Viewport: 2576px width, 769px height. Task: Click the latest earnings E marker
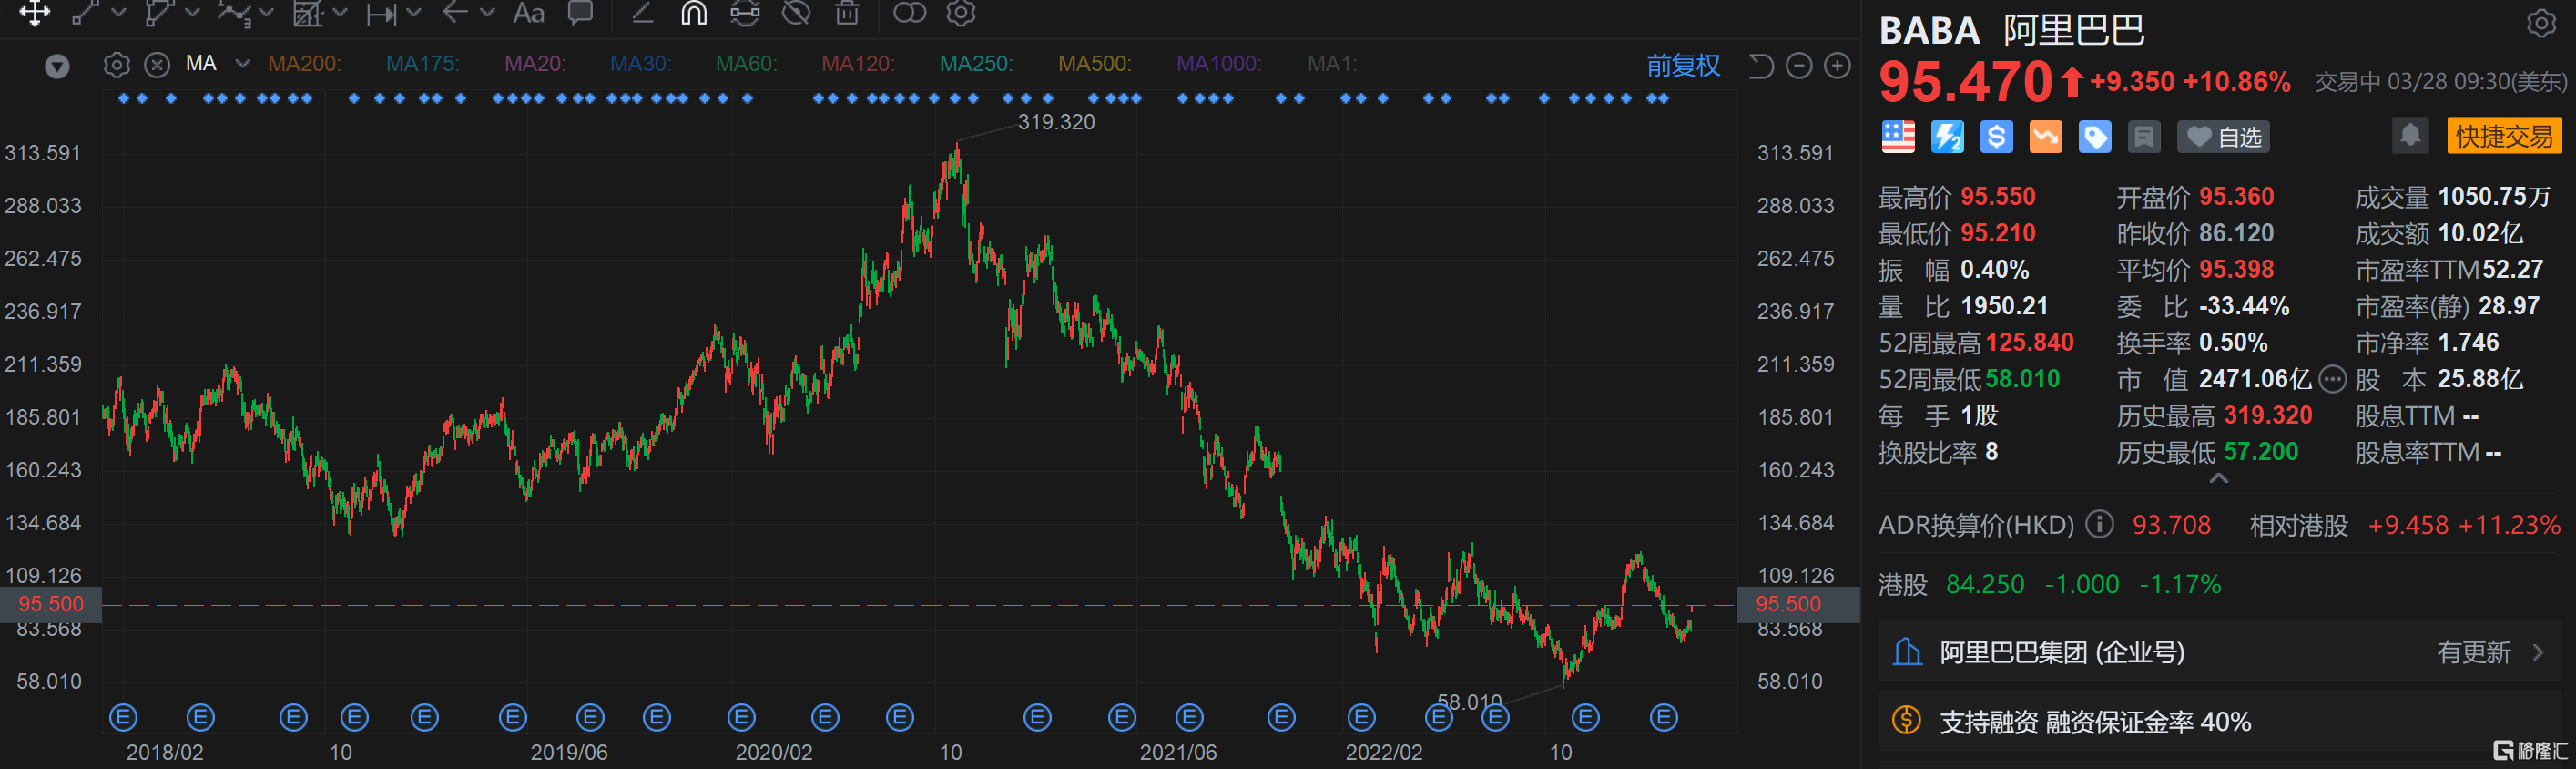point(1663,717)
